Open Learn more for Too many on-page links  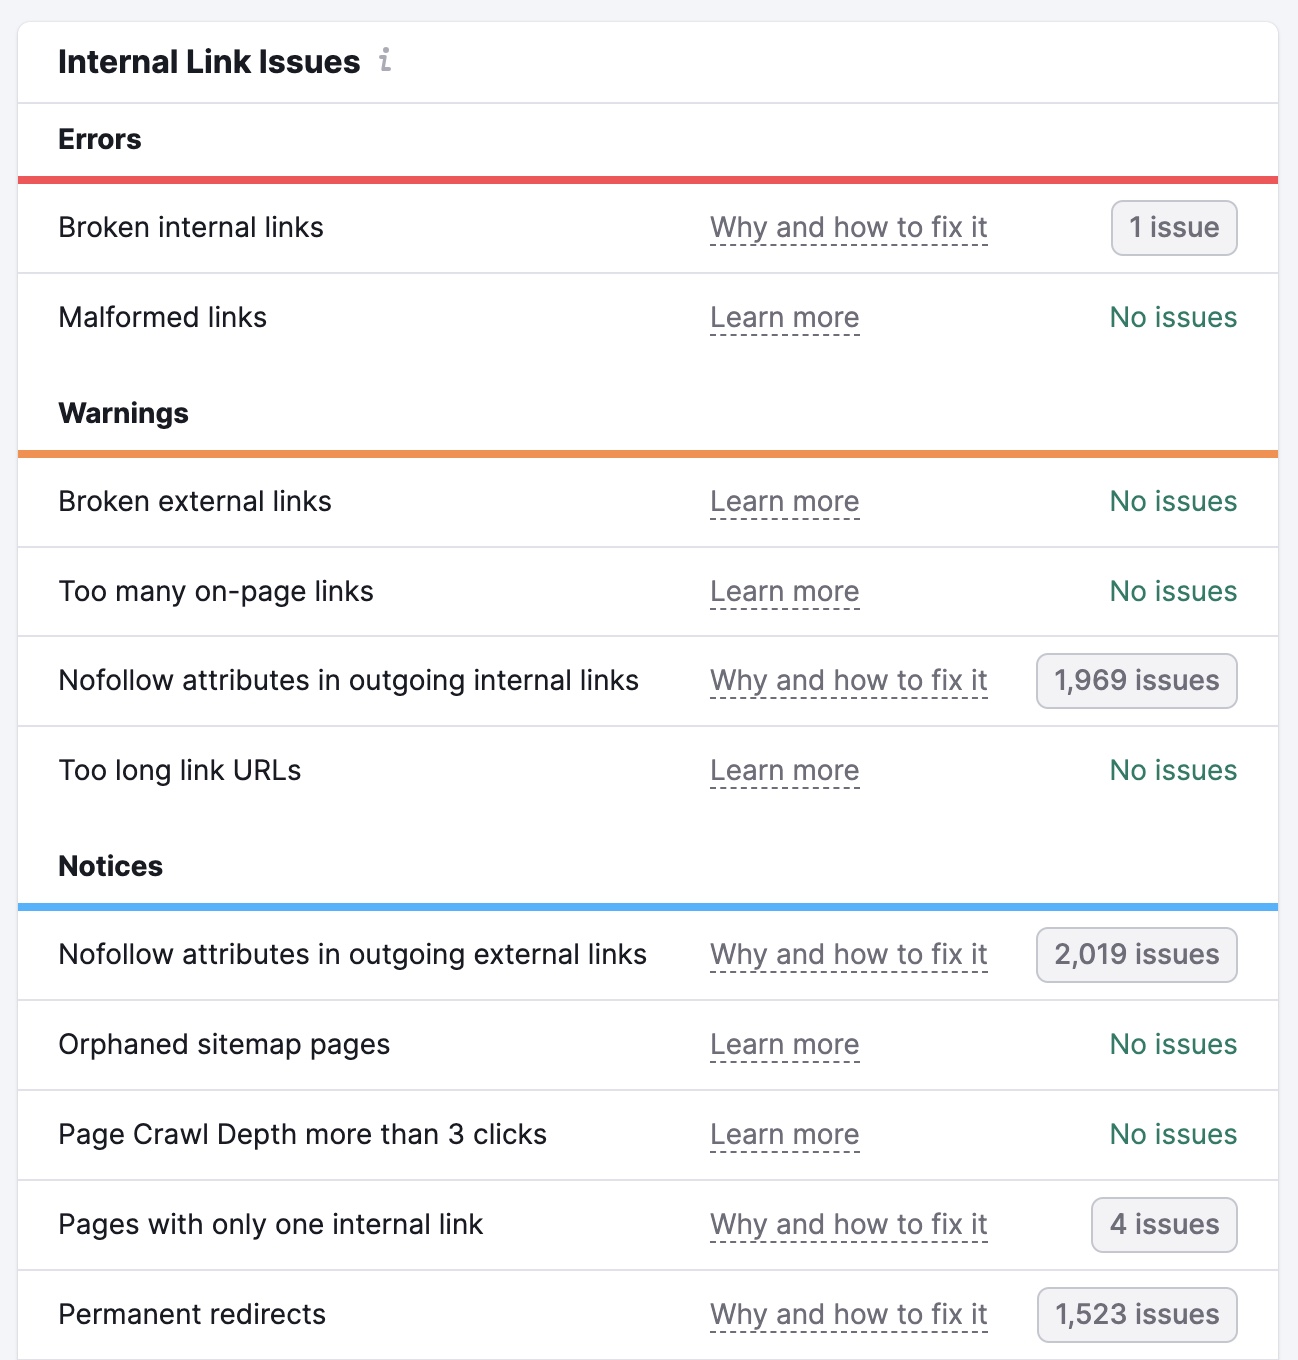pos(784,591)
